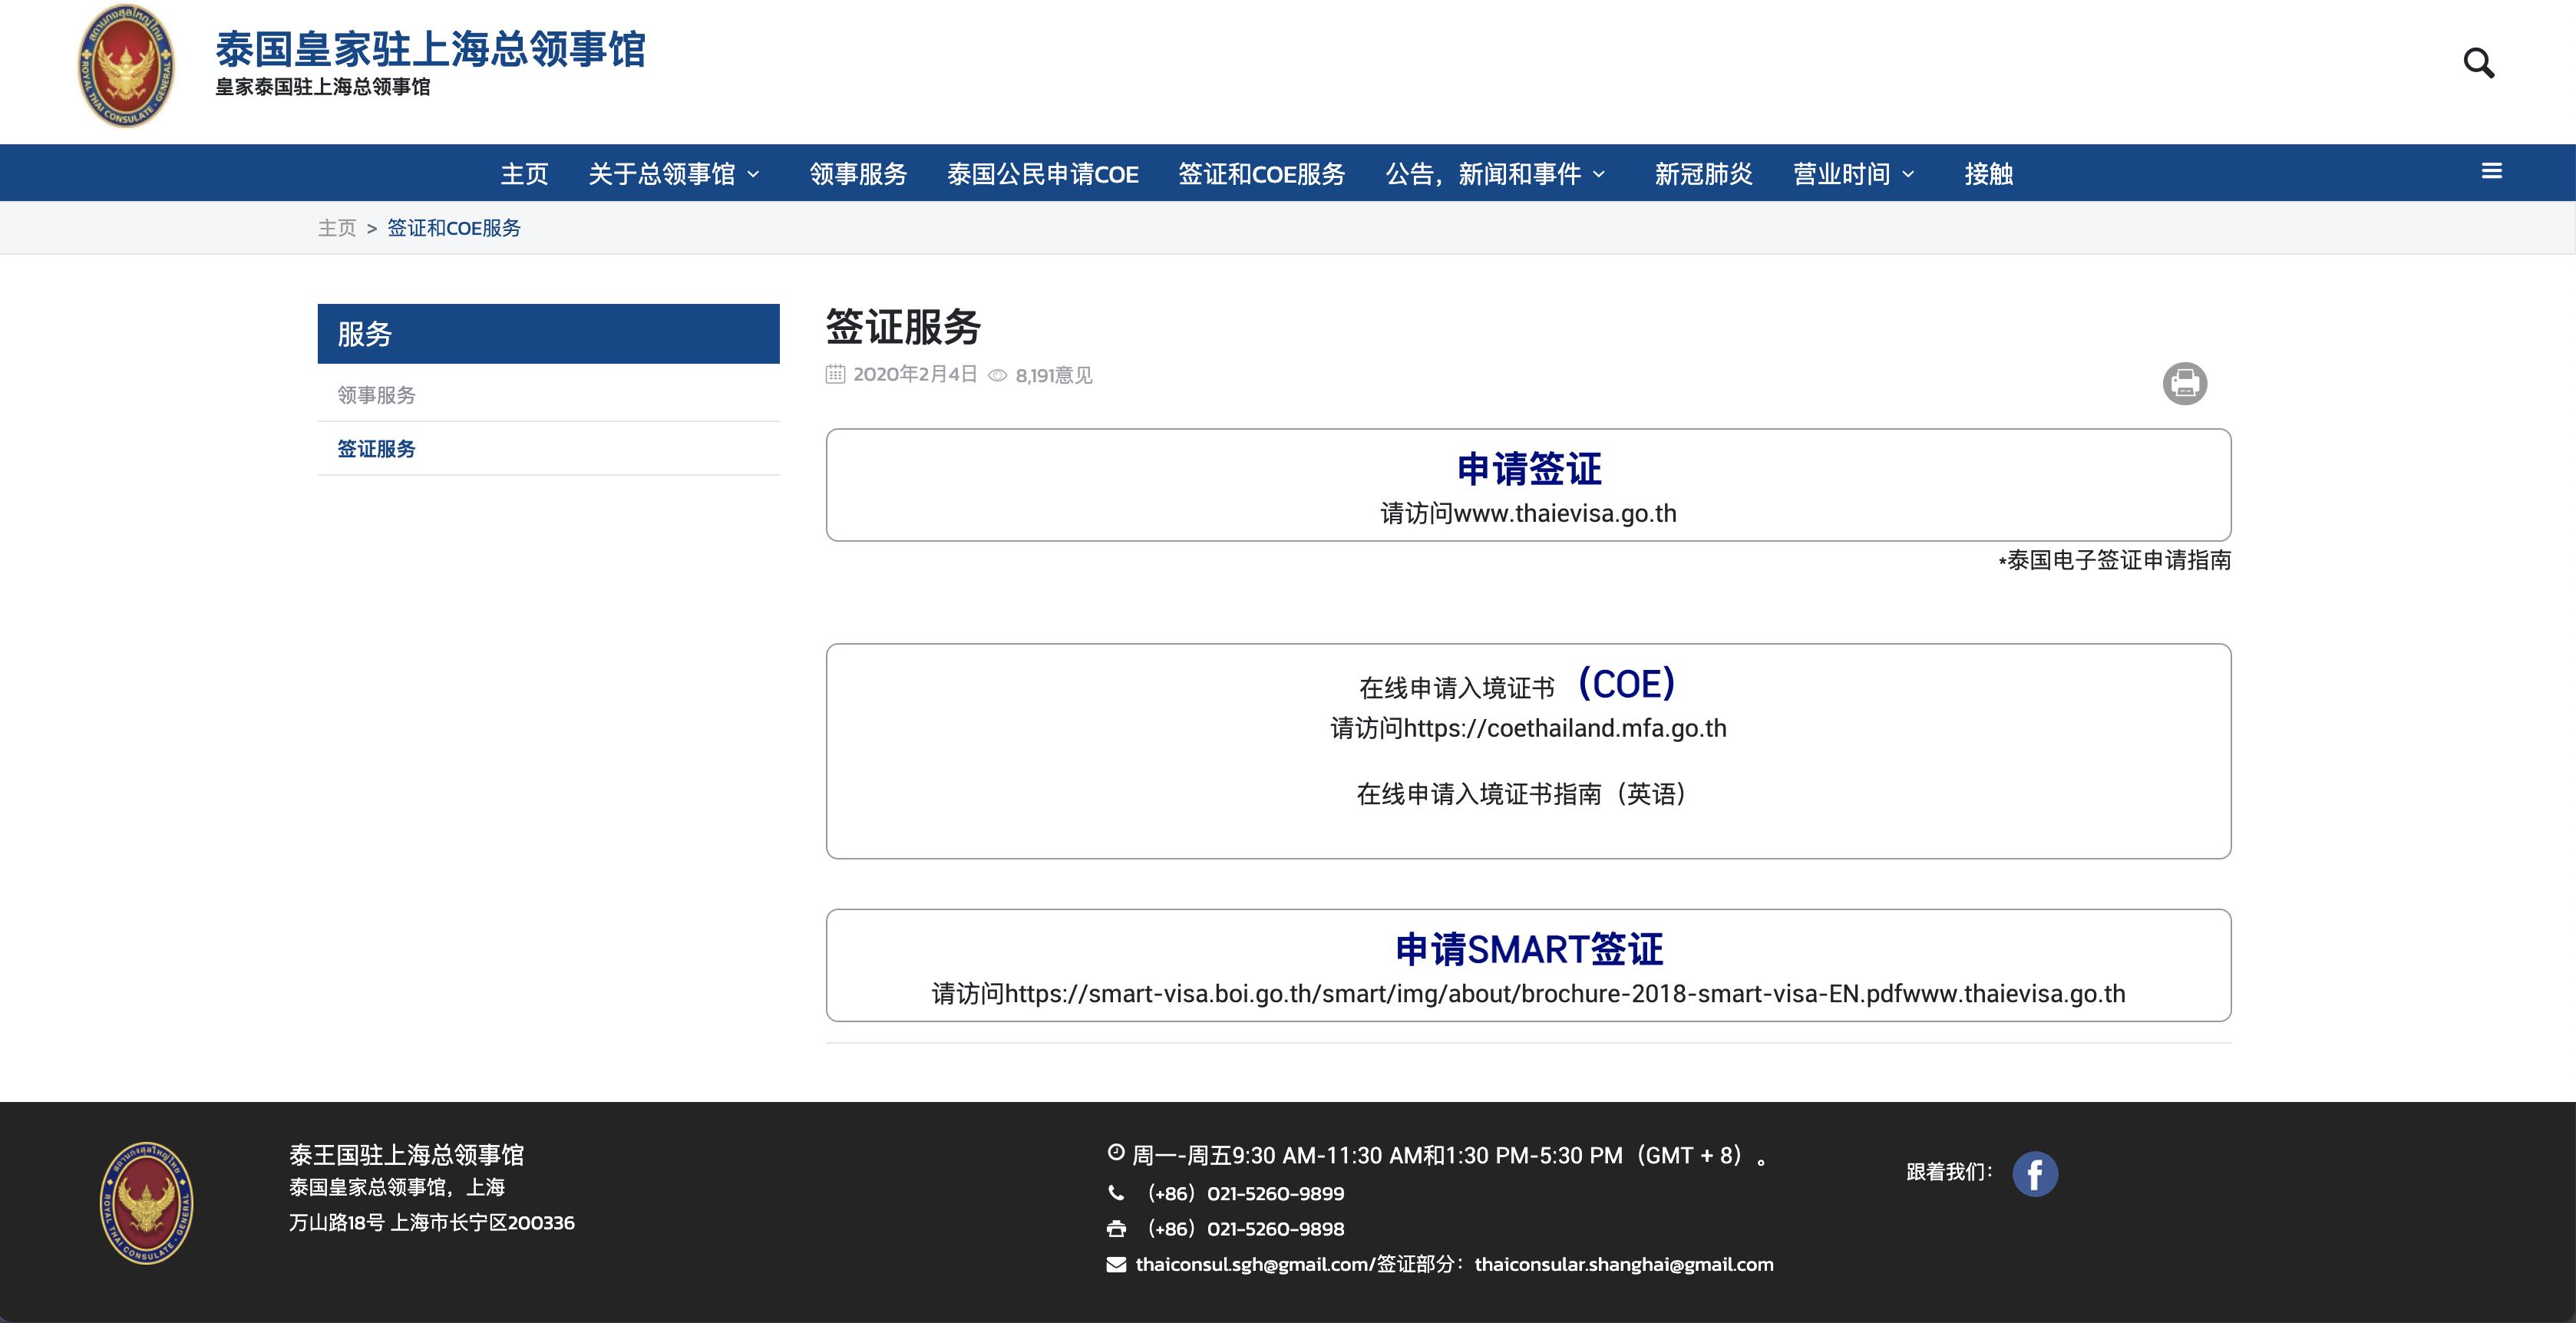This screenshot has width=2576, height=1323.
Task: Open the site search magnifier icon
Action: coord(2481,62)
